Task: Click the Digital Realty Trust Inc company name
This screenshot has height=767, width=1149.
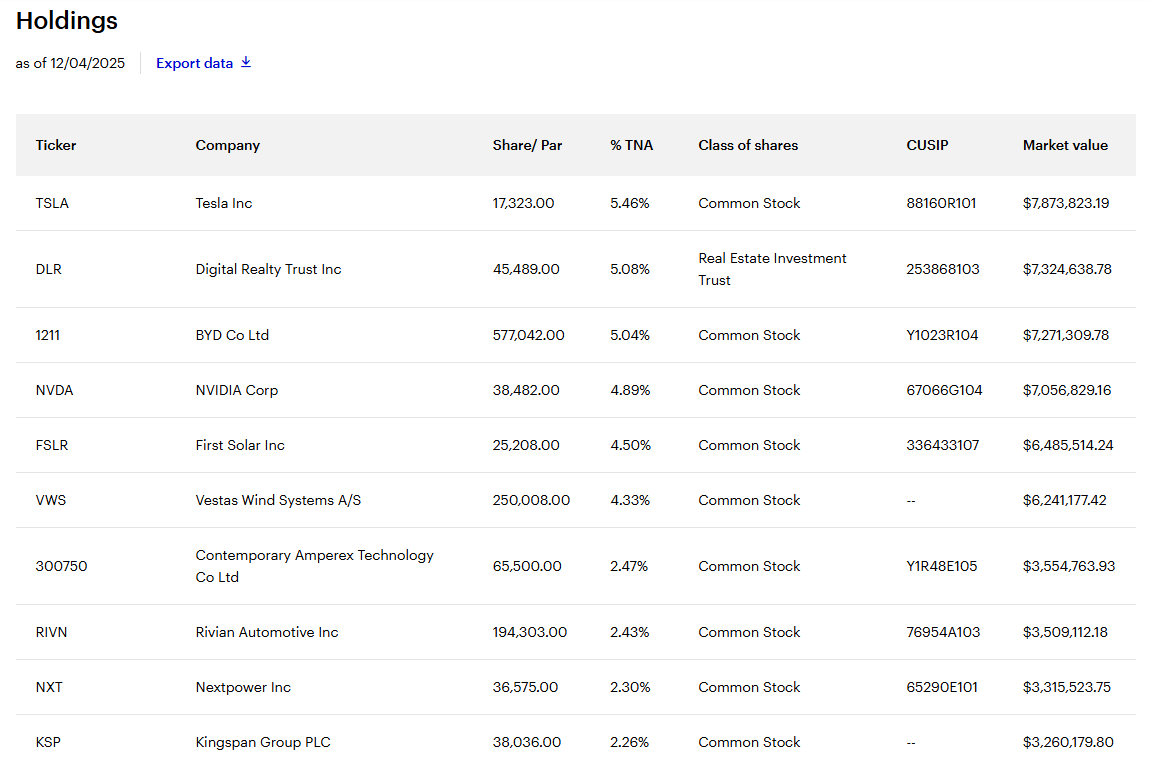Action: (268, 269)
